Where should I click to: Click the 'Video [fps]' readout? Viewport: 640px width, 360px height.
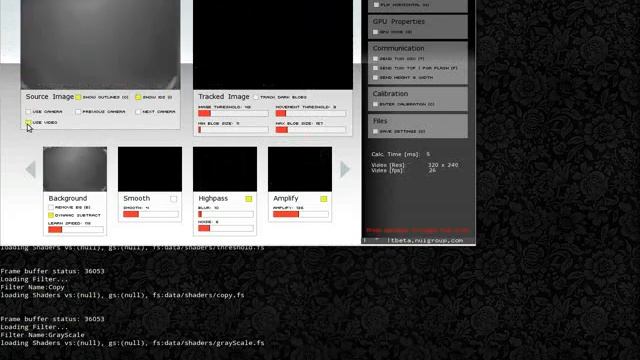404,171
